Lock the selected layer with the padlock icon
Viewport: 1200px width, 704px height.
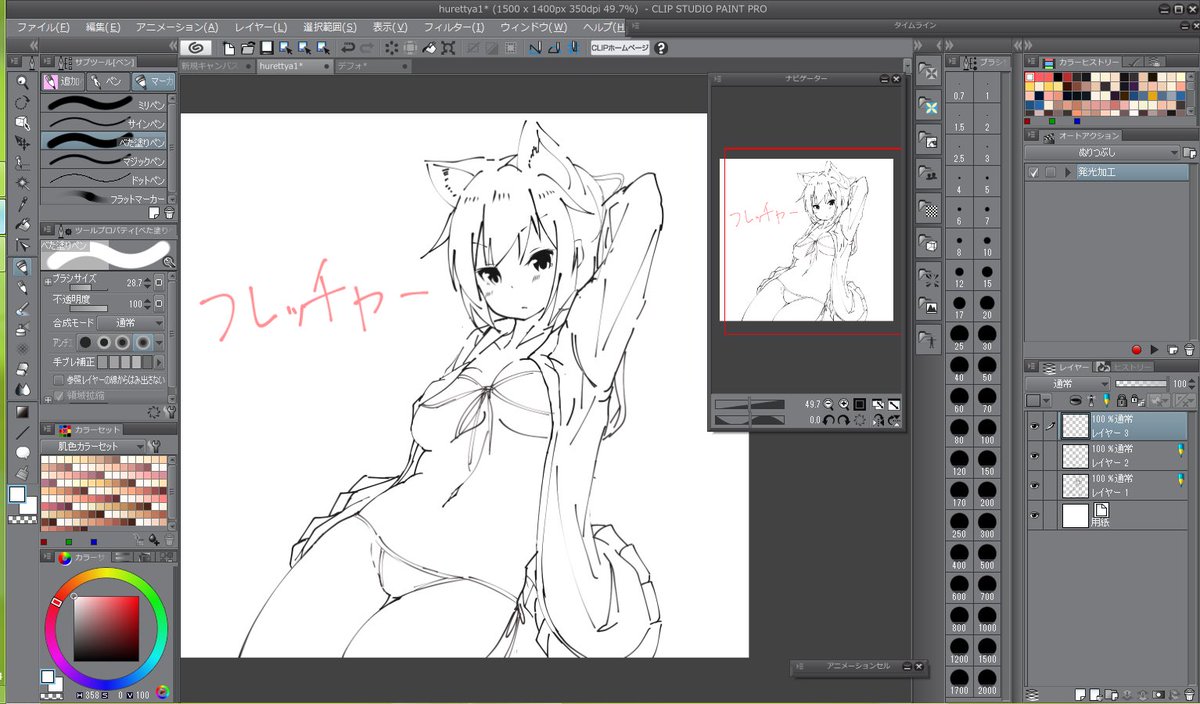pos(1121,400)
